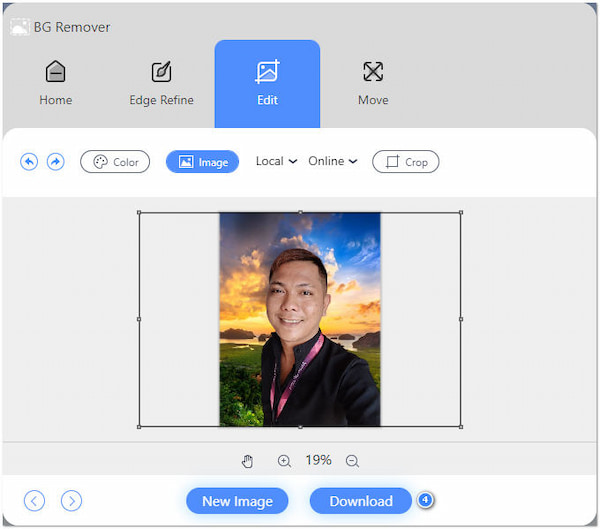The width and height of the screenshot is (600, 529).
Task: Go to next image arrow
Action: tap(71, 501)
